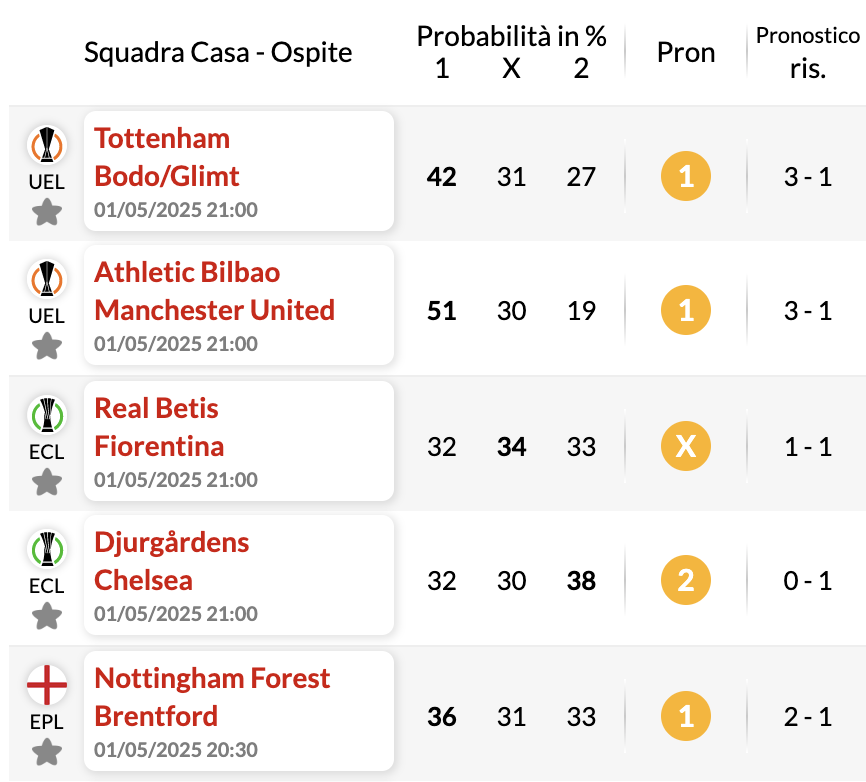Click the UEL logo beside Athletic Bilbao match
The width and height of the screenshot is (866, 782).
tap(47, 279)
